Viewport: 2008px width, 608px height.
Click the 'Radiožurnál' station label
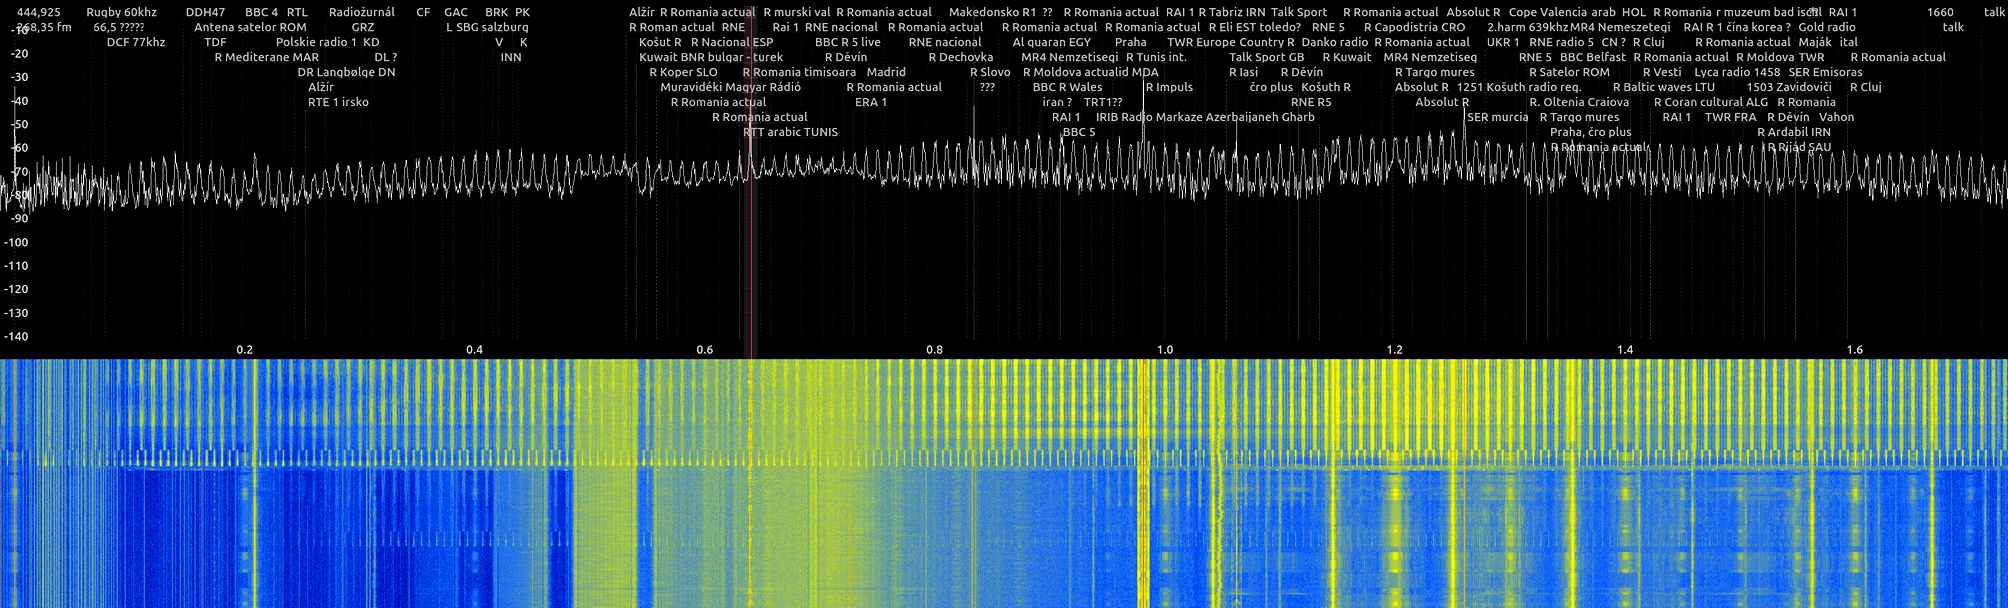[x=362, y=12]
